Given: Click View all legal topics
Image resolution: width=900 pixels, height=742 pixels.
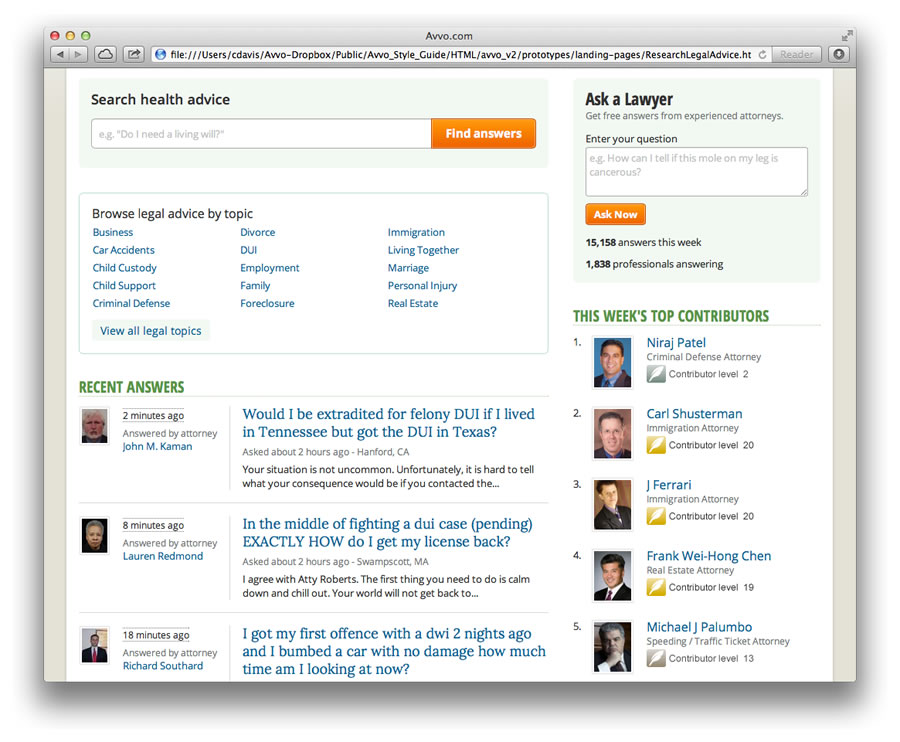Looking at the screenshot, I should 151,331.
